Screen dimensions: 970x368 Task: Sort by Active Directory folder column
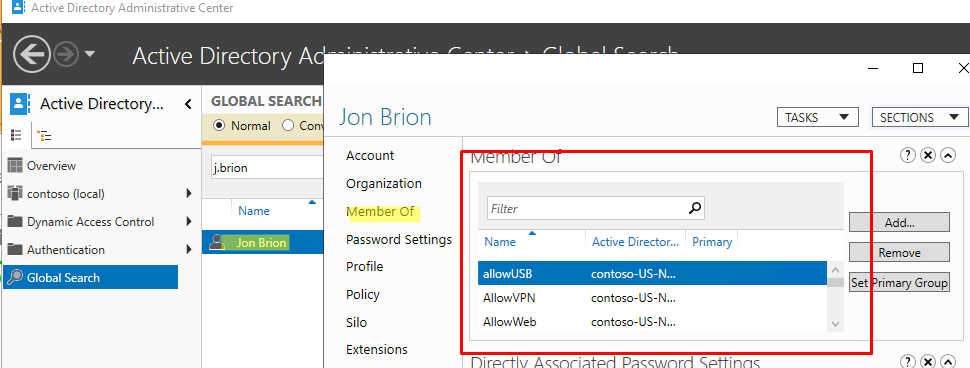(635, 242)
